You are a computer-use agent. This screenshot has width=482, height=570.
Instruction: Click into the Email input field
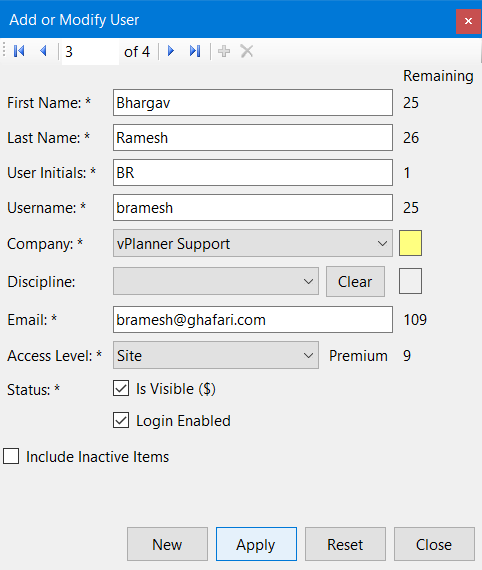click(253, 320)
